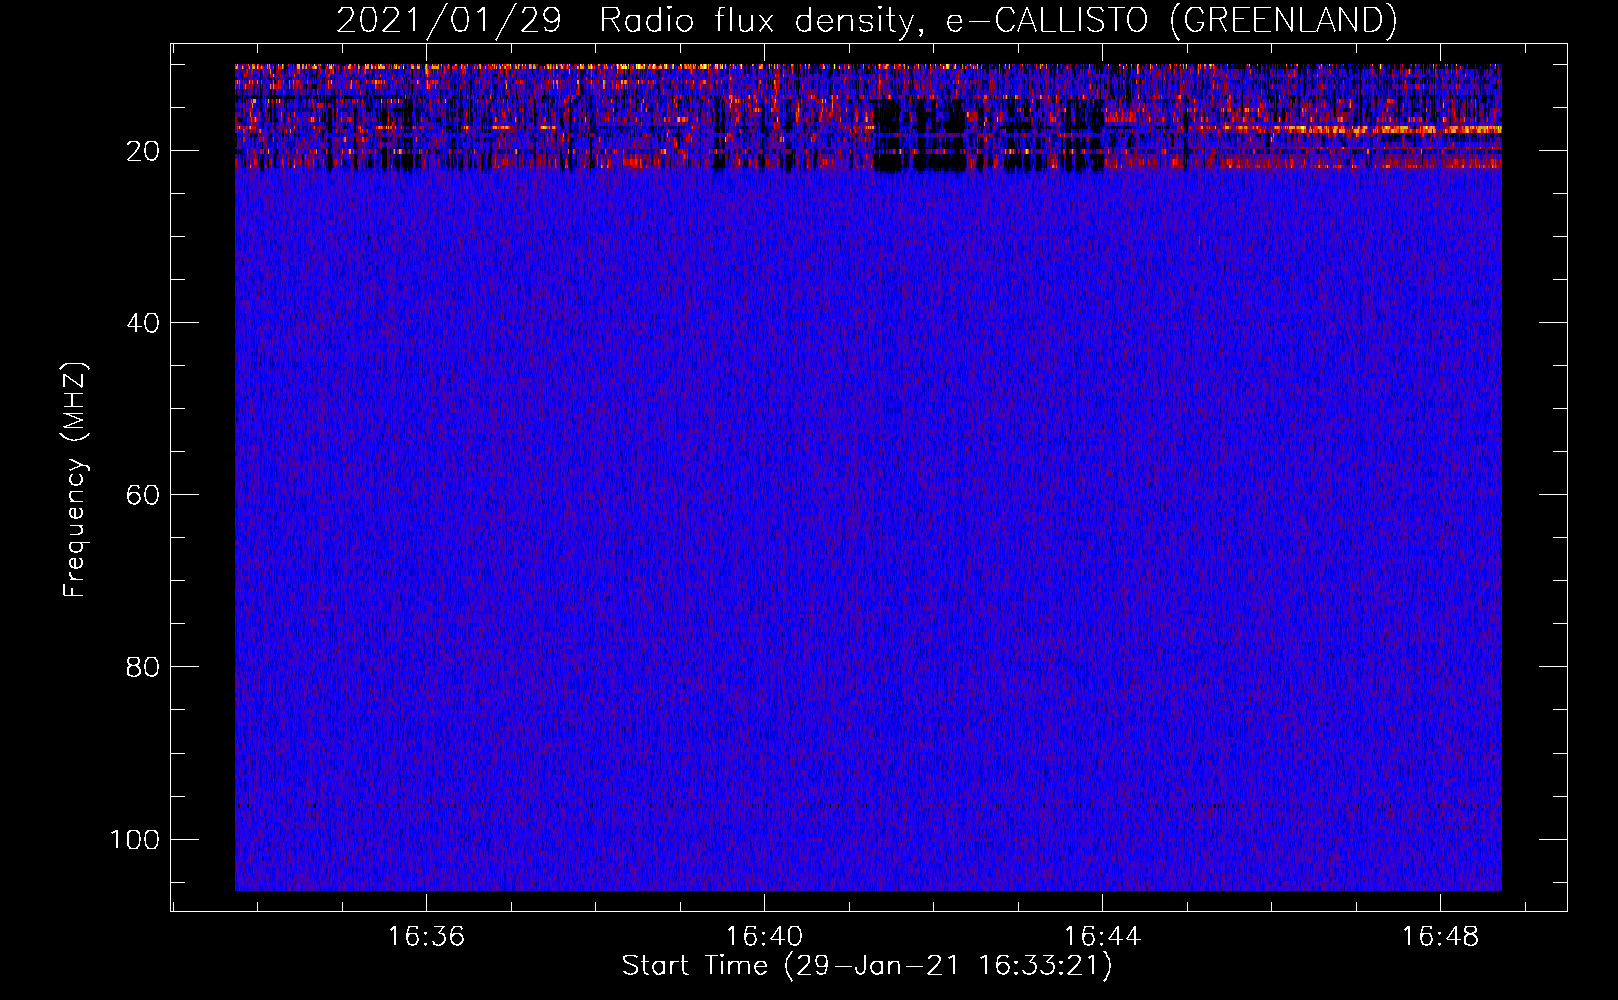Click the 20 MHz frequency tick label

coord(143,151)
